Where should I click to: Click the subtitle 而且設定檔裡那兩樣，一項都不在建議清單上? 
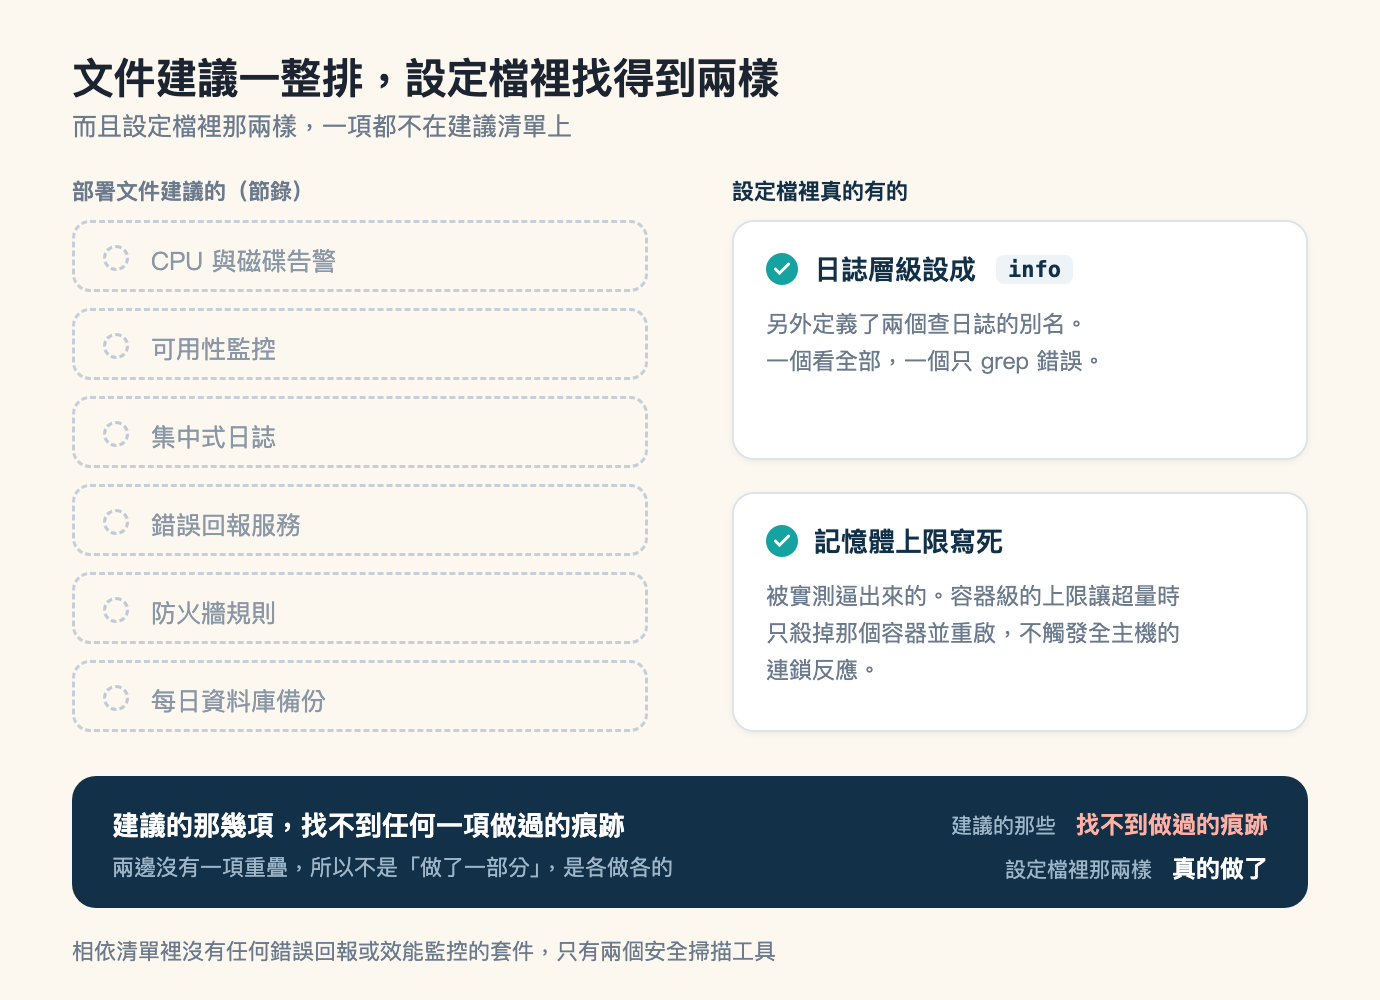click(x=322, y=127)
